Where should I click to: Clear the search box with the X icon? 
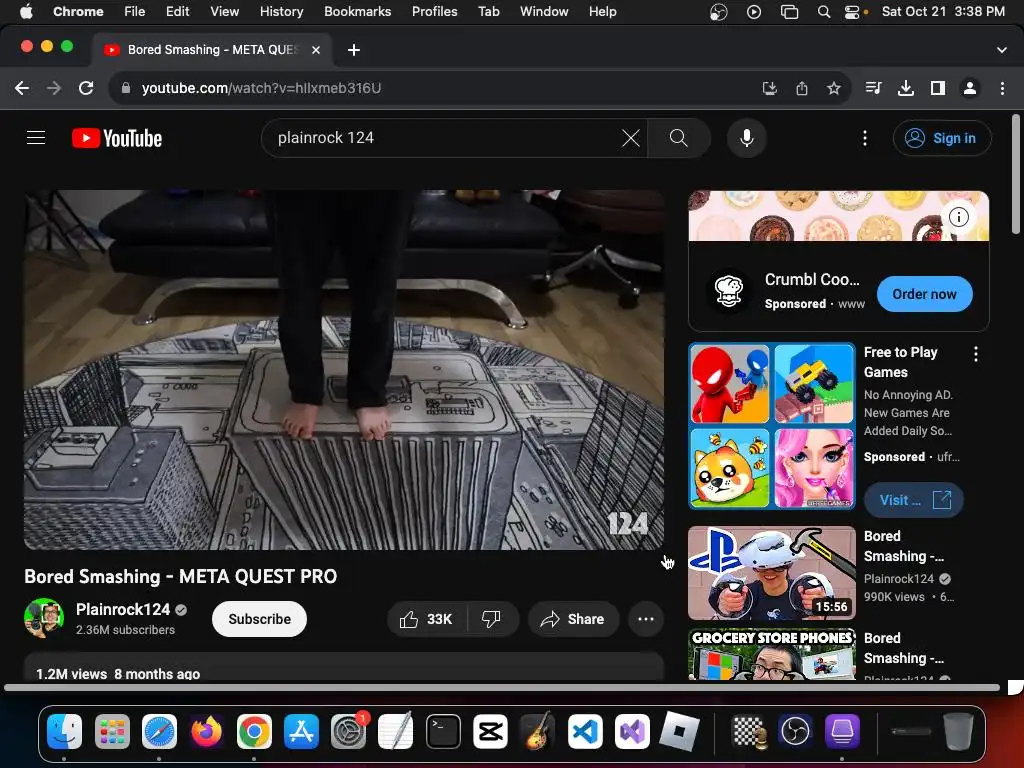pos(630,138)
